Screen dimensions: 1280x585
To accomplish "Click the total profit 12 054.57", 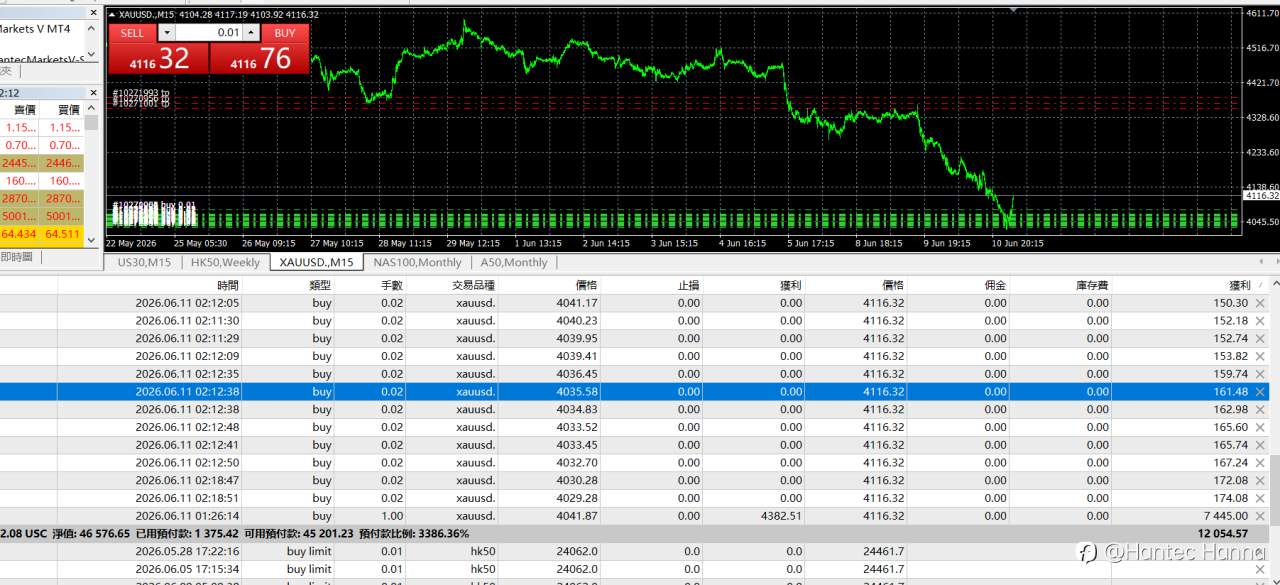I will pyautogui.click(x=1220, y=534).
